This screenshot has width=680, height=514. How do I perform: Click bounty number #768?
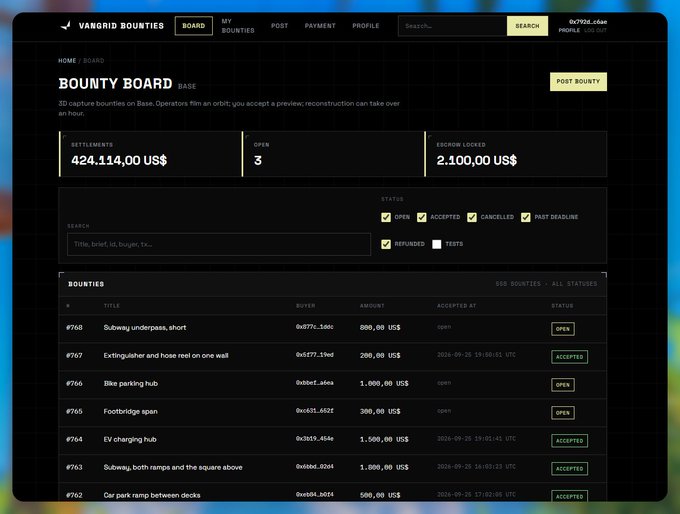(74, 327)
